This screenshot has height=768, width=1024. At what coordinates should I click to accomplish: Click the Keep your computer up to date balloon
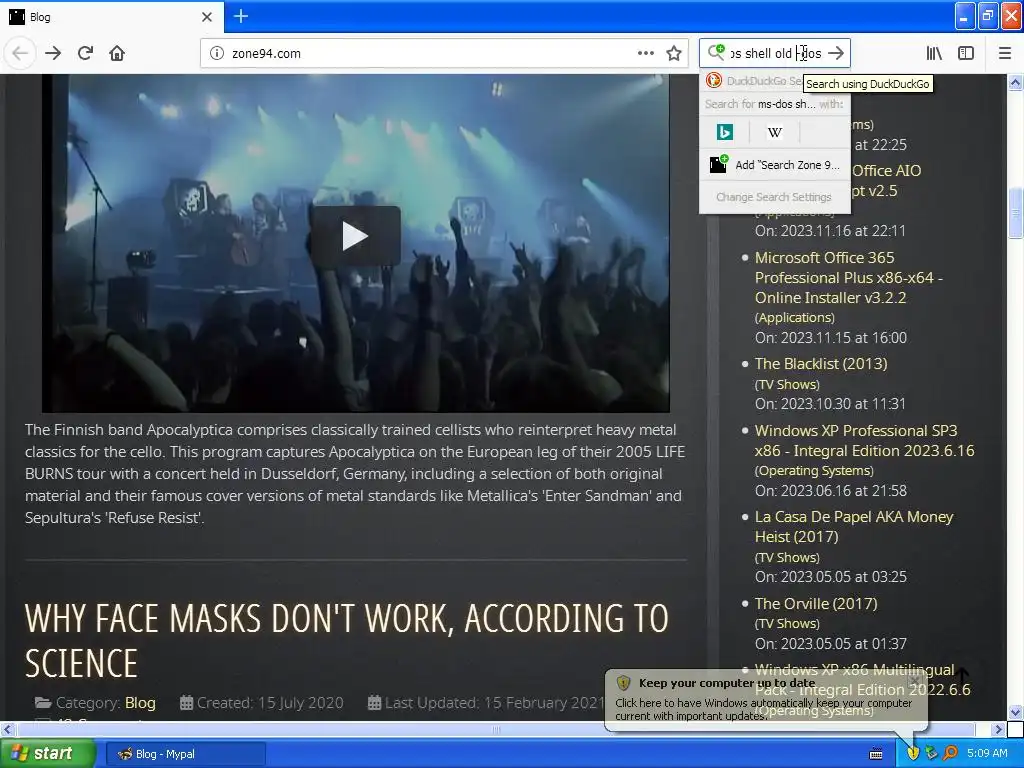tap(765, 699)
